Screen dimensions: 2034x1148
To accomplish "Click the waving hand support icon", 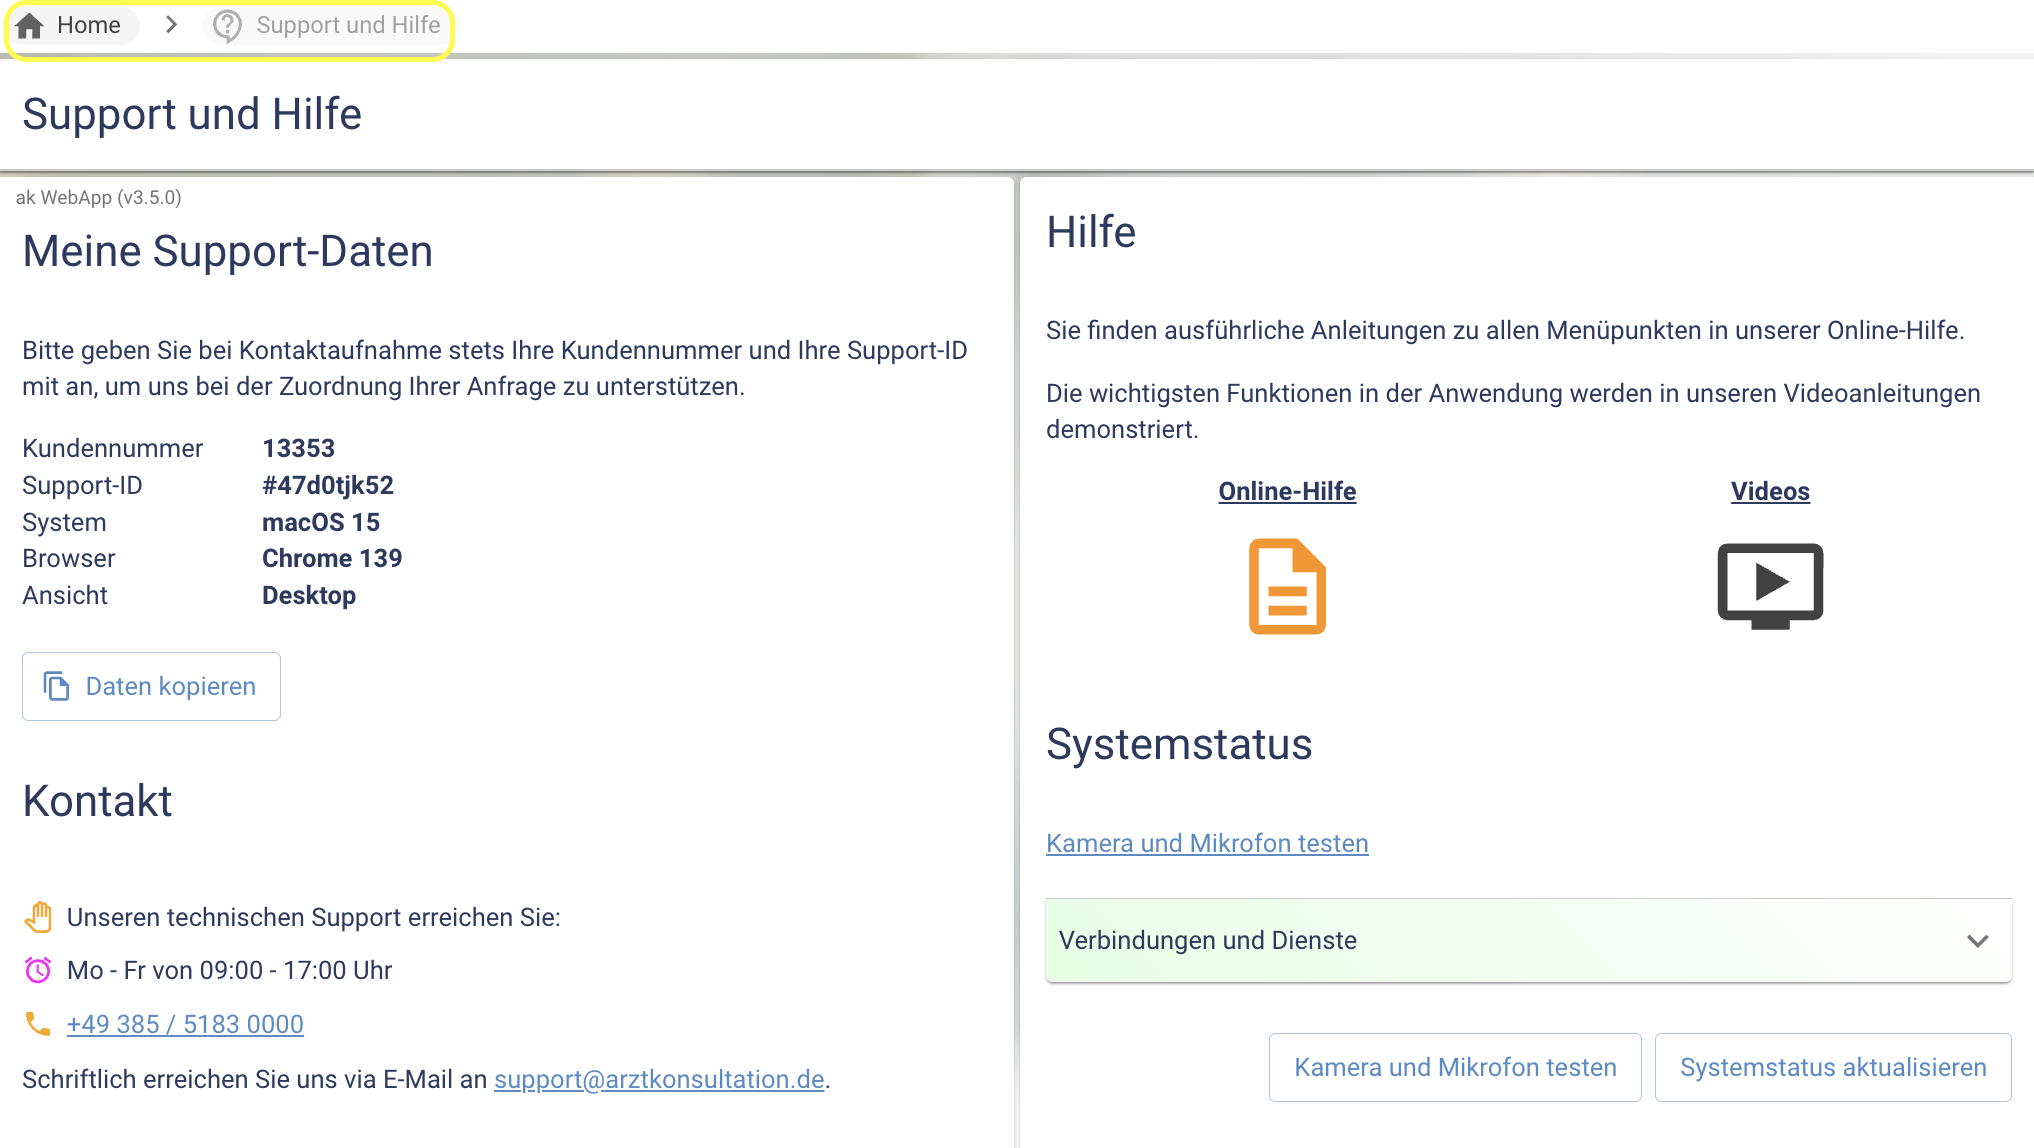I will point(38,916).
